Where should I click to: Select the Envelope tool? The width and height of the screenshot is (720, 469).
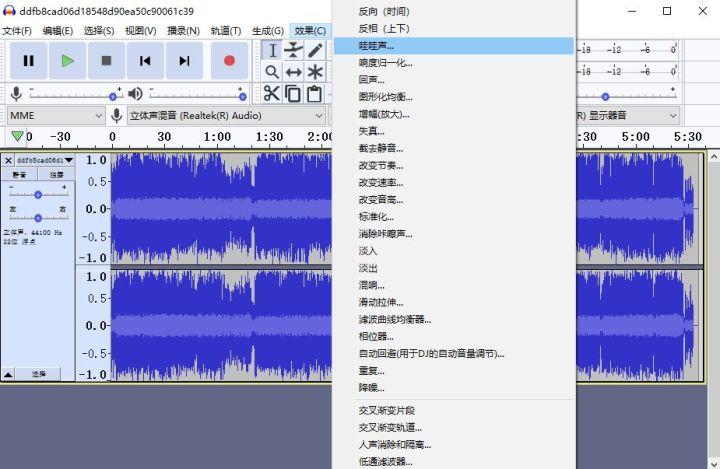click(293, 50)
